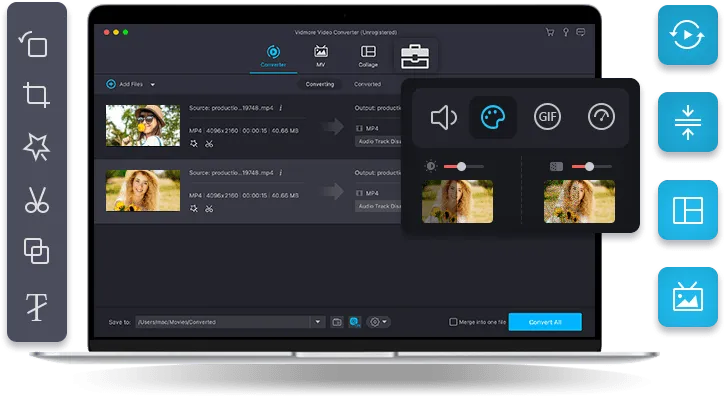Image resolution: width=725 pixels, height=396 pixels.
Task: Open first video's Audio Track dropdown
Action: click(x=379, y=141)
